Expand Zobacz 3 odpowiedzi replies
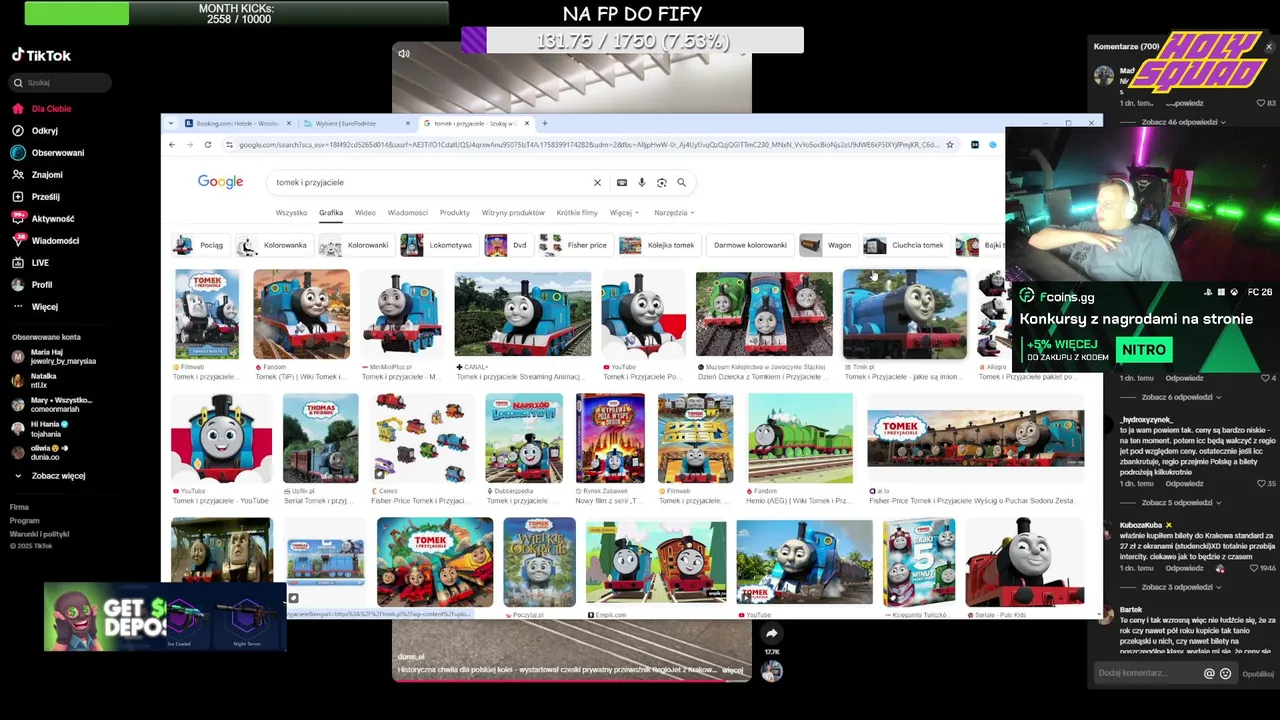This screenshot has width=1280, height=720. 1181,587
